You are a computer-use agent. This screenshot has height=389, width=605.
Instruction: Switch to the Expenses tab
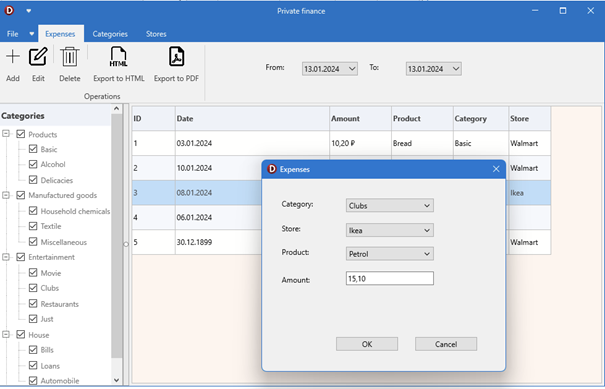pyautogui.click(x=60, y=34)
